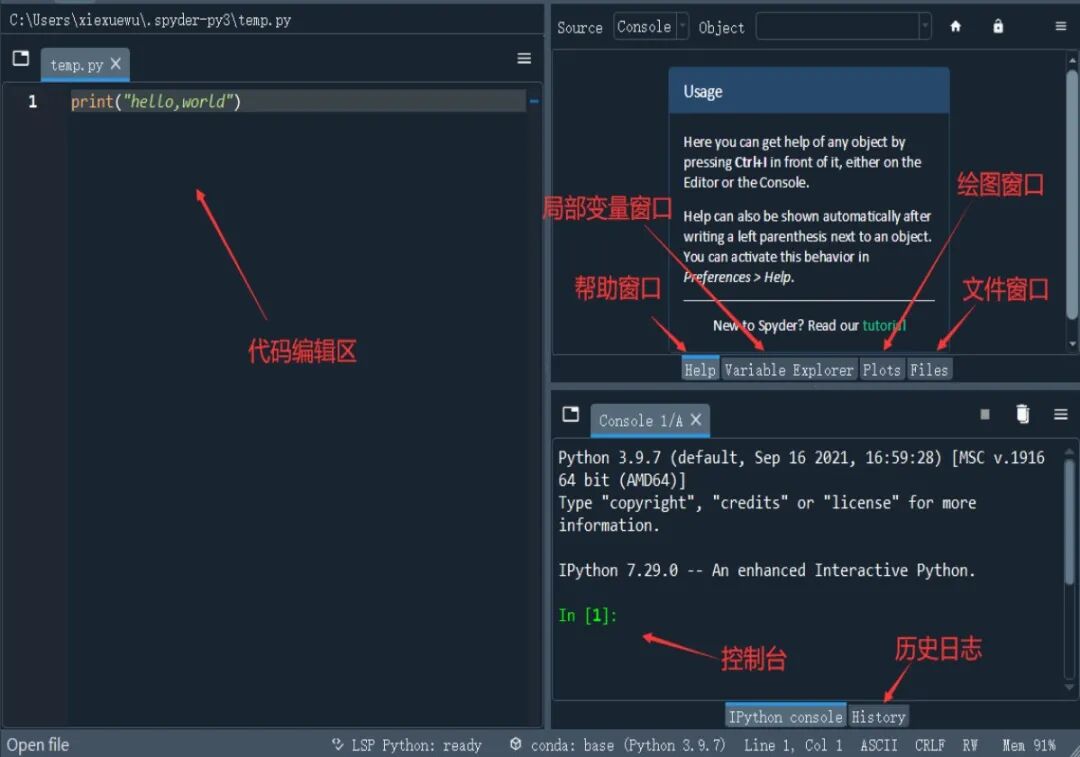Switch to the Variable Explorer tab
The image size is (1080, 757).
789,370
